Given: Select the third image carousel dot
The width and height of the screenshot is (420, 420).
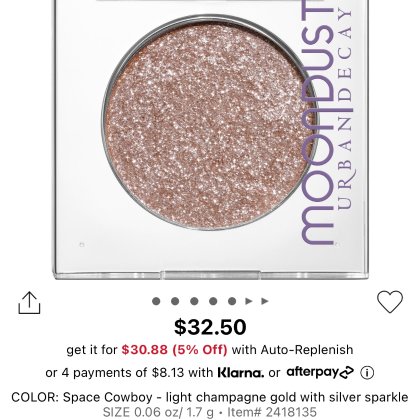Looking at the screenshot, I should tap(194, 301).
